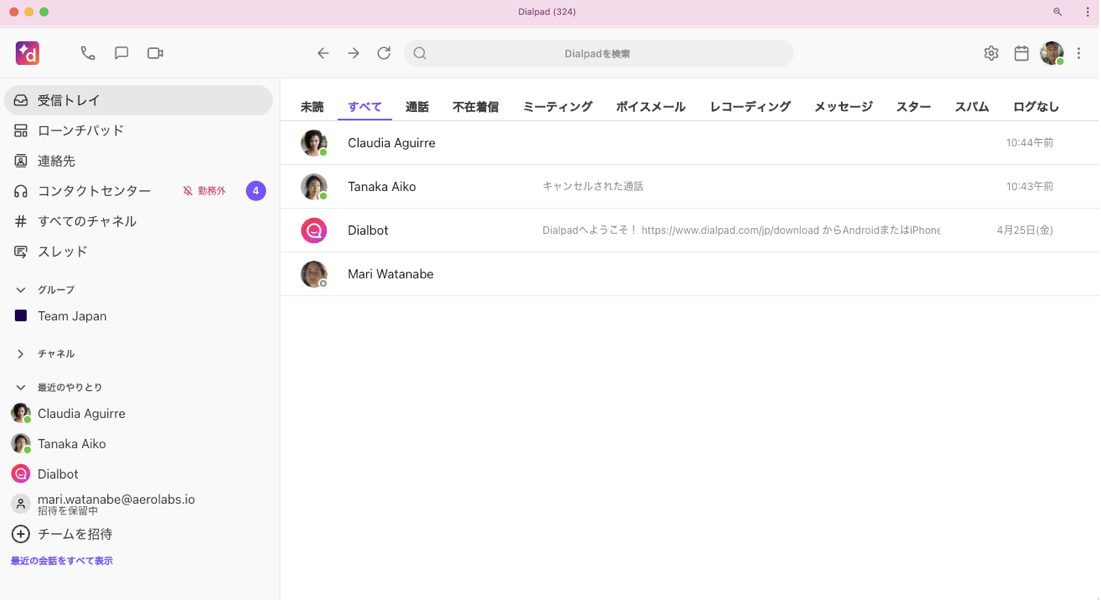The width and height of the screenshot is (1101, 600).
Task: Switch to the ログなし tab
Action: 1036,107
